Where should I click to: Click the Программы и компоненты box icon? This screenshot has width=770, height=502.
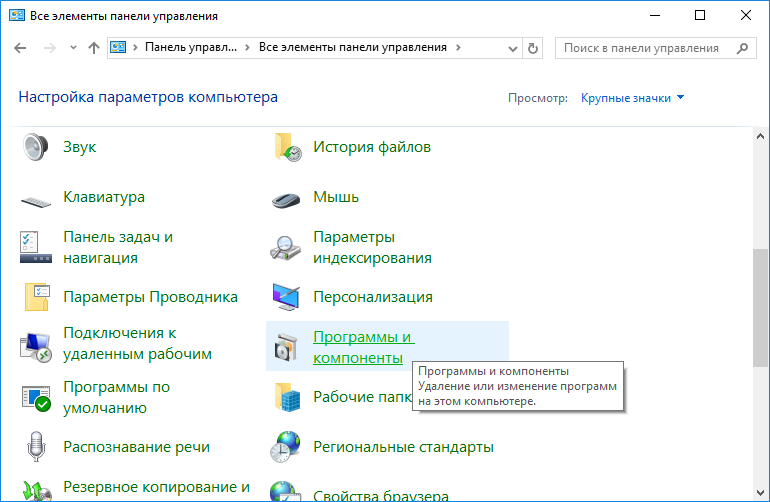click(286, 347)
